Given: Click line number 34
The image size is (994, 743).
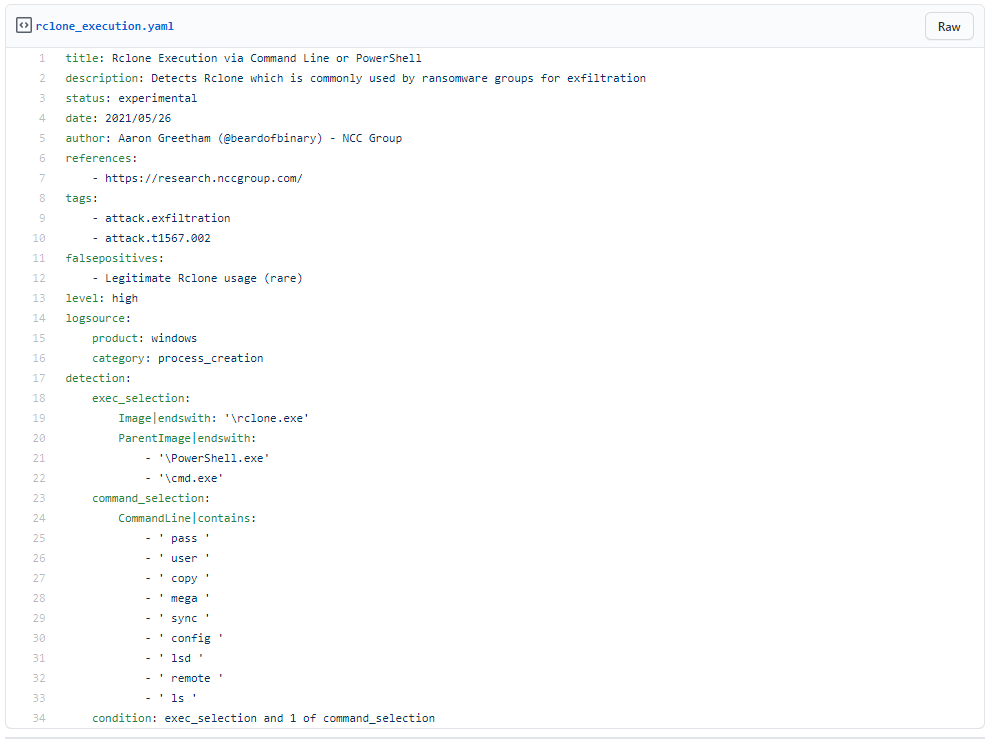Looking at the screenshot, I should [x=39, y=718].
